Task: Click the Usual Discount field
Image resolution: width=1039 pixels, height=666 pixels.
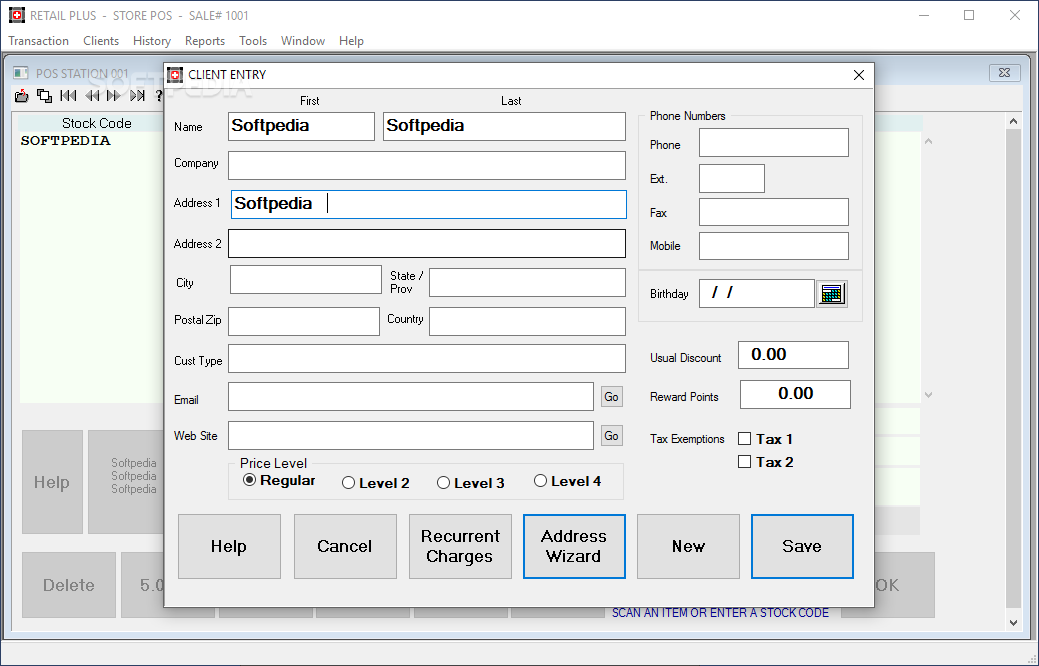Action: pyautogui.click(x=793, y=355)
